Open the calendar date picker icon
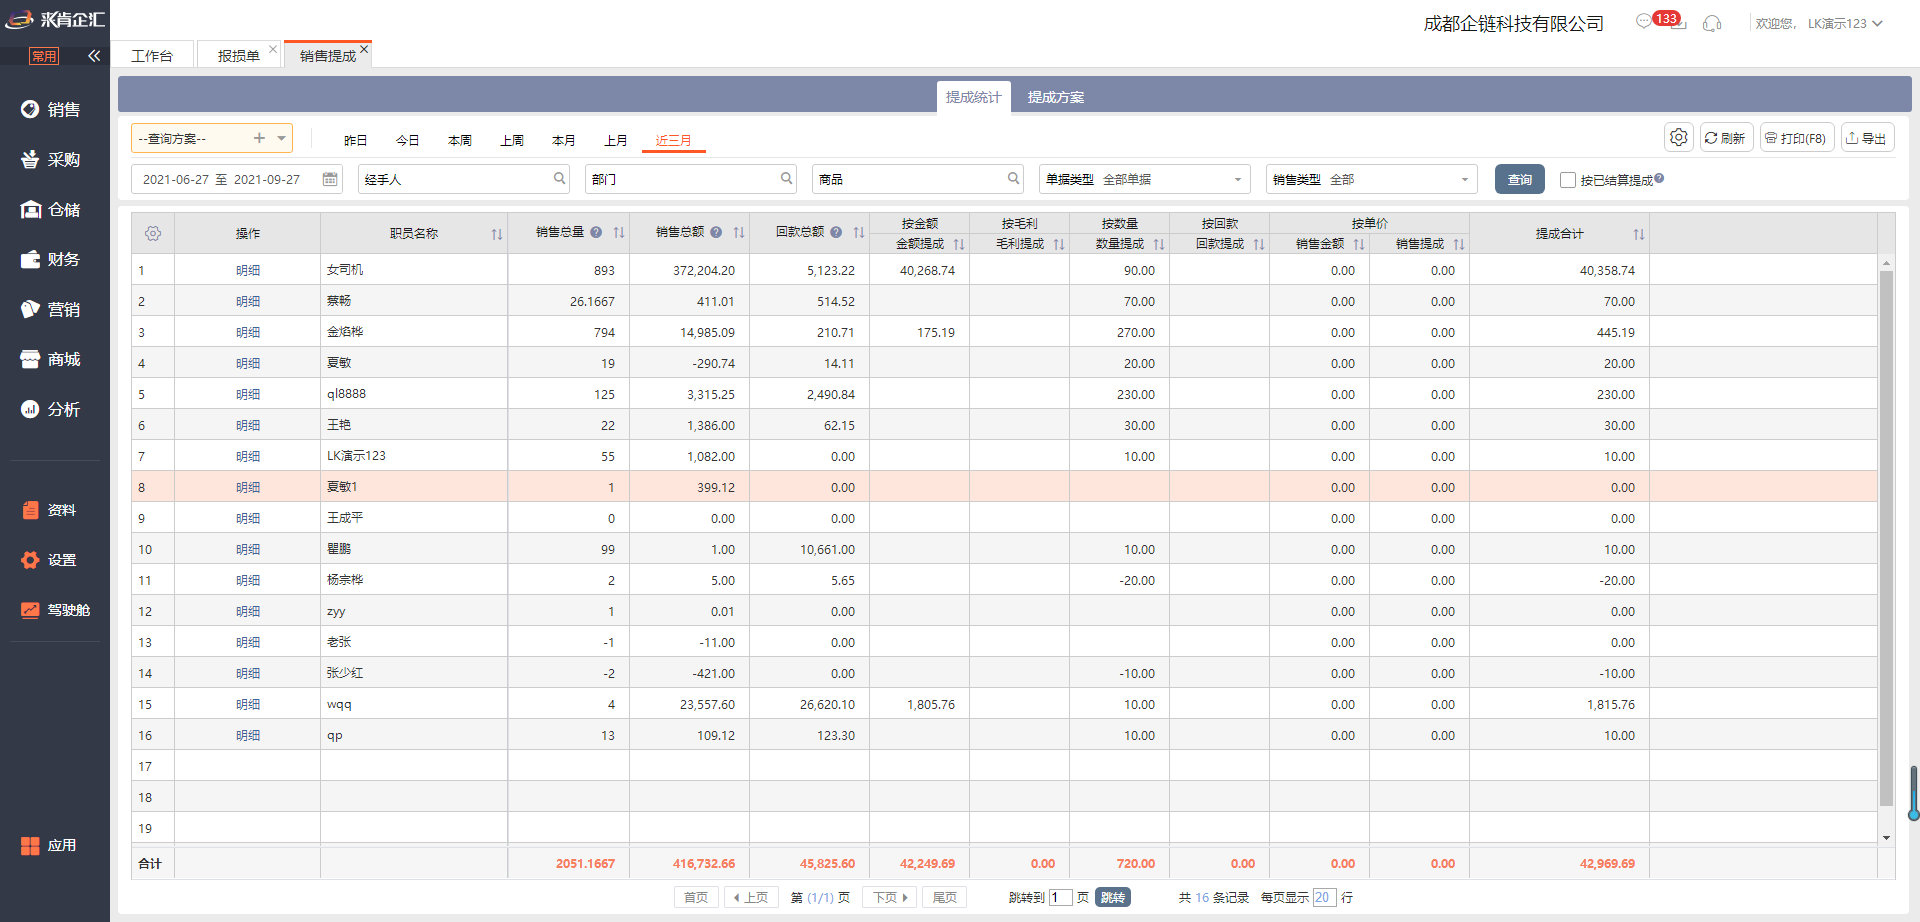 [330, 179]
